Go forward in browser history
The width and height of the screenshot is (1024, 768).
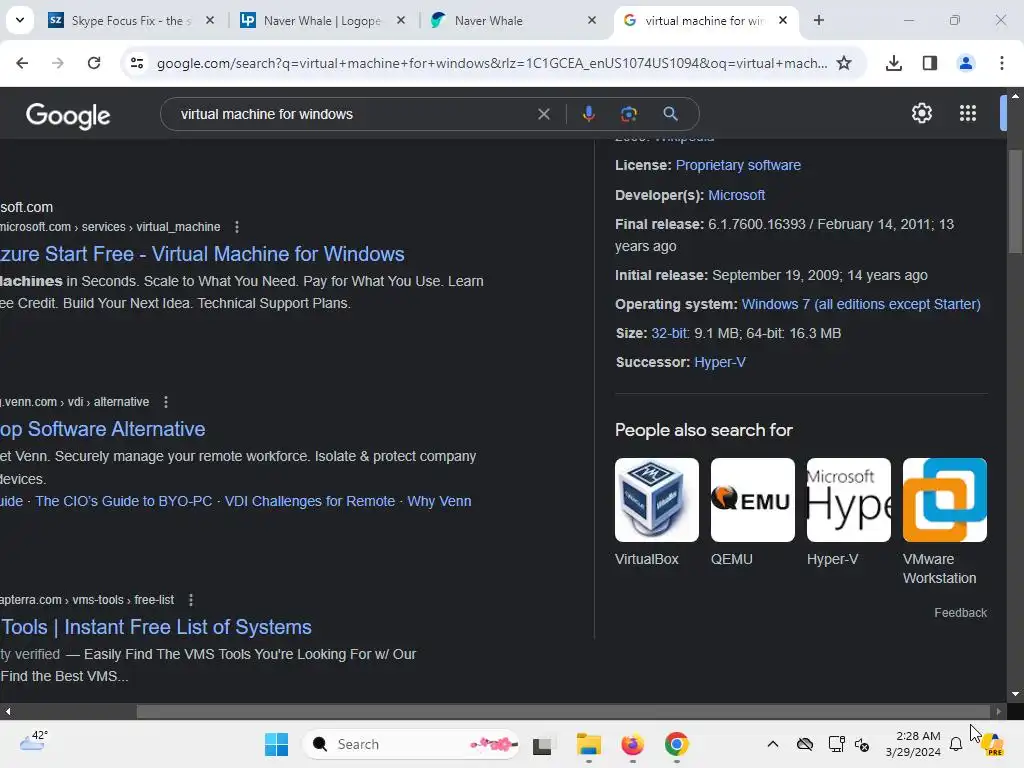[57, 63]
